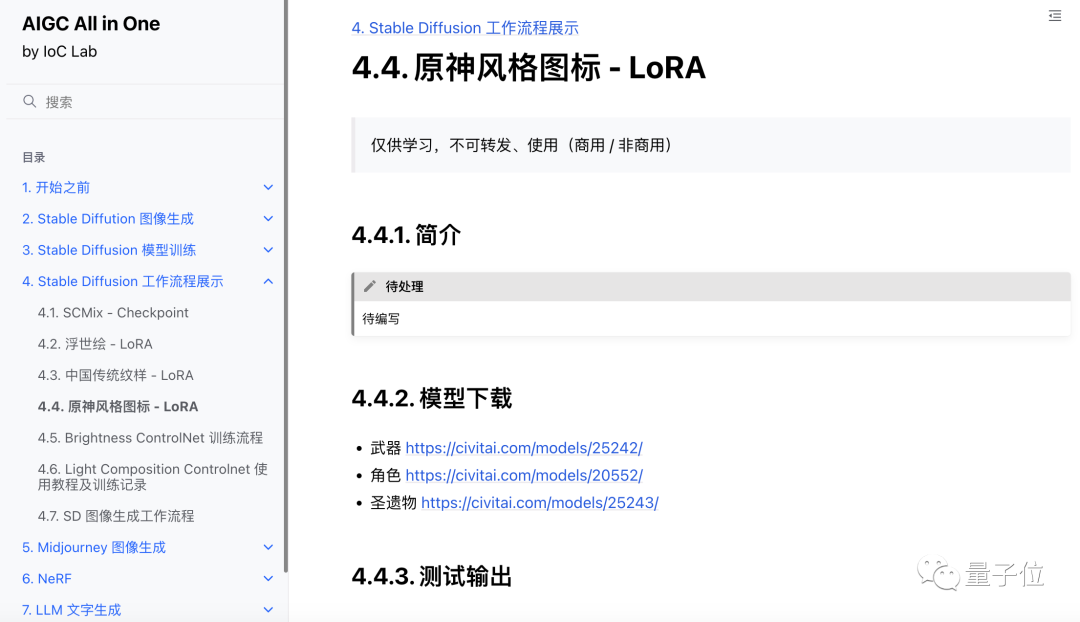
Task: Click the search magnifier icon
Action: coord(30,102)
